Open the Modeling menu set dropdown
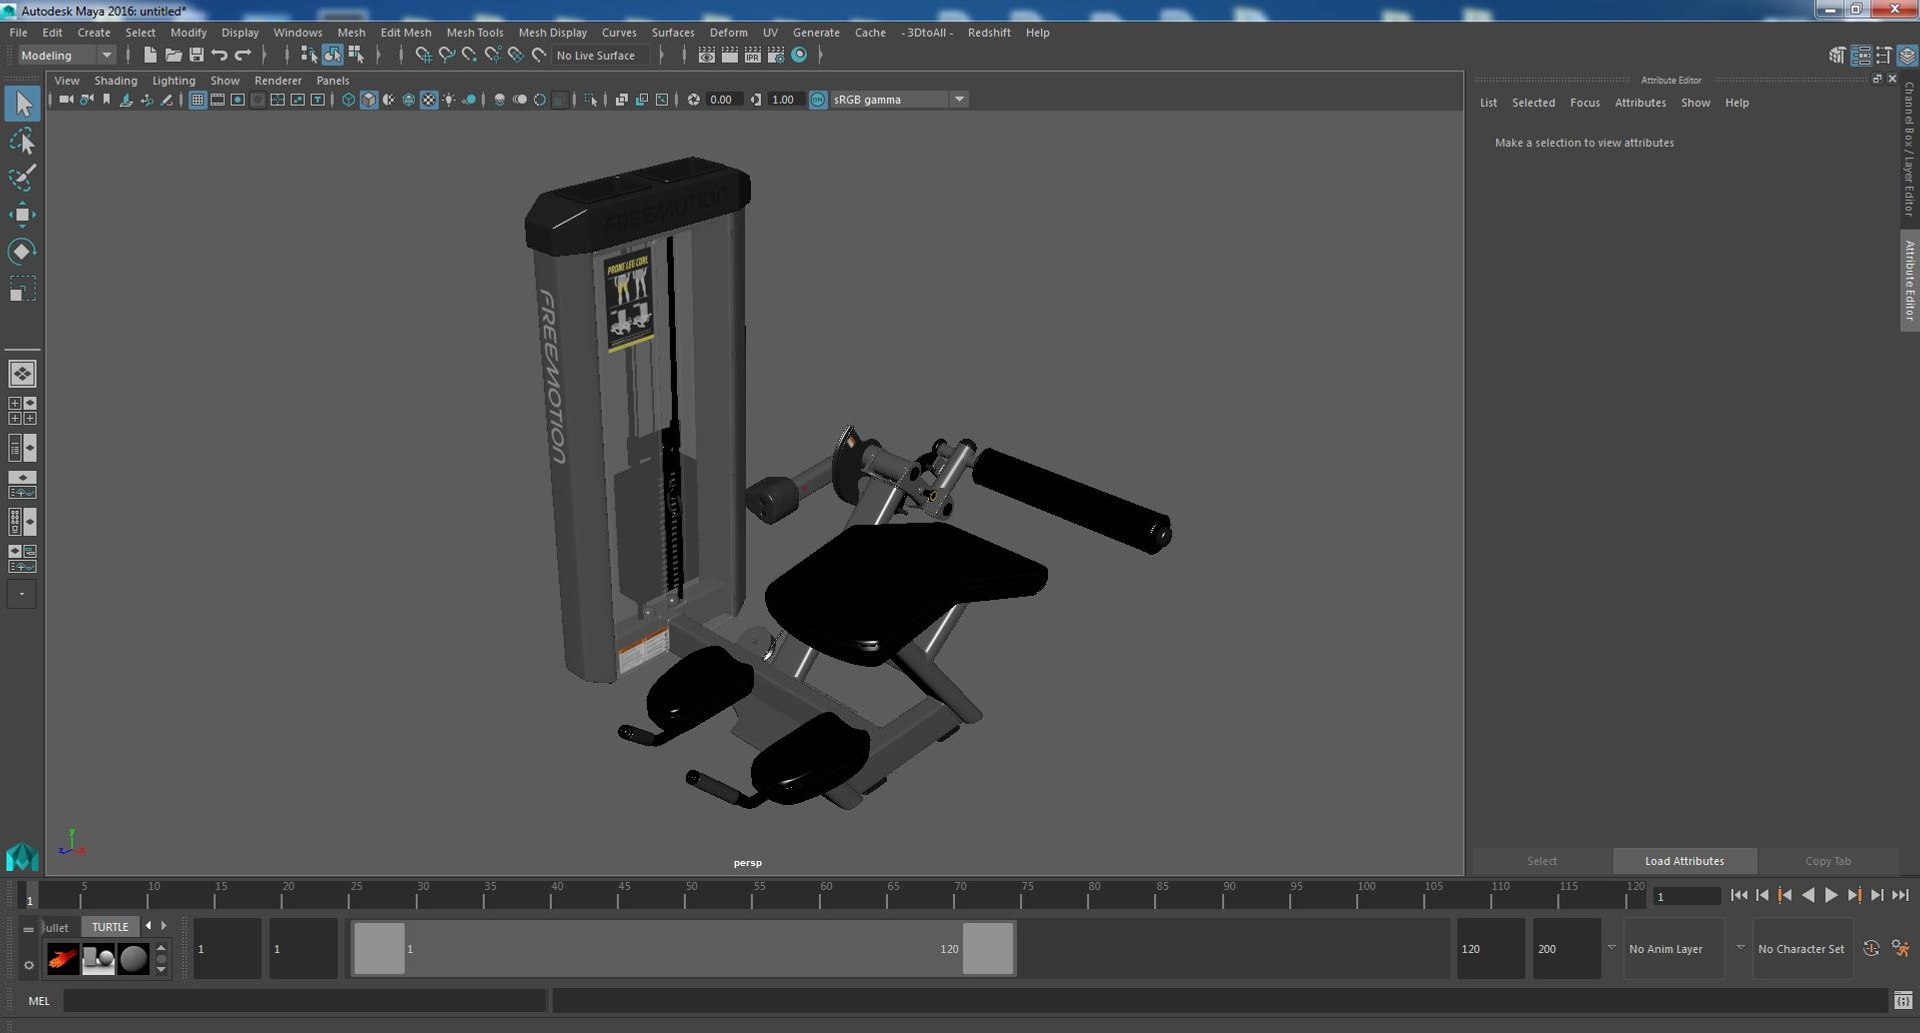Screen dimensions: 1920x1033 pyautogui.click(x=67, y=55)
